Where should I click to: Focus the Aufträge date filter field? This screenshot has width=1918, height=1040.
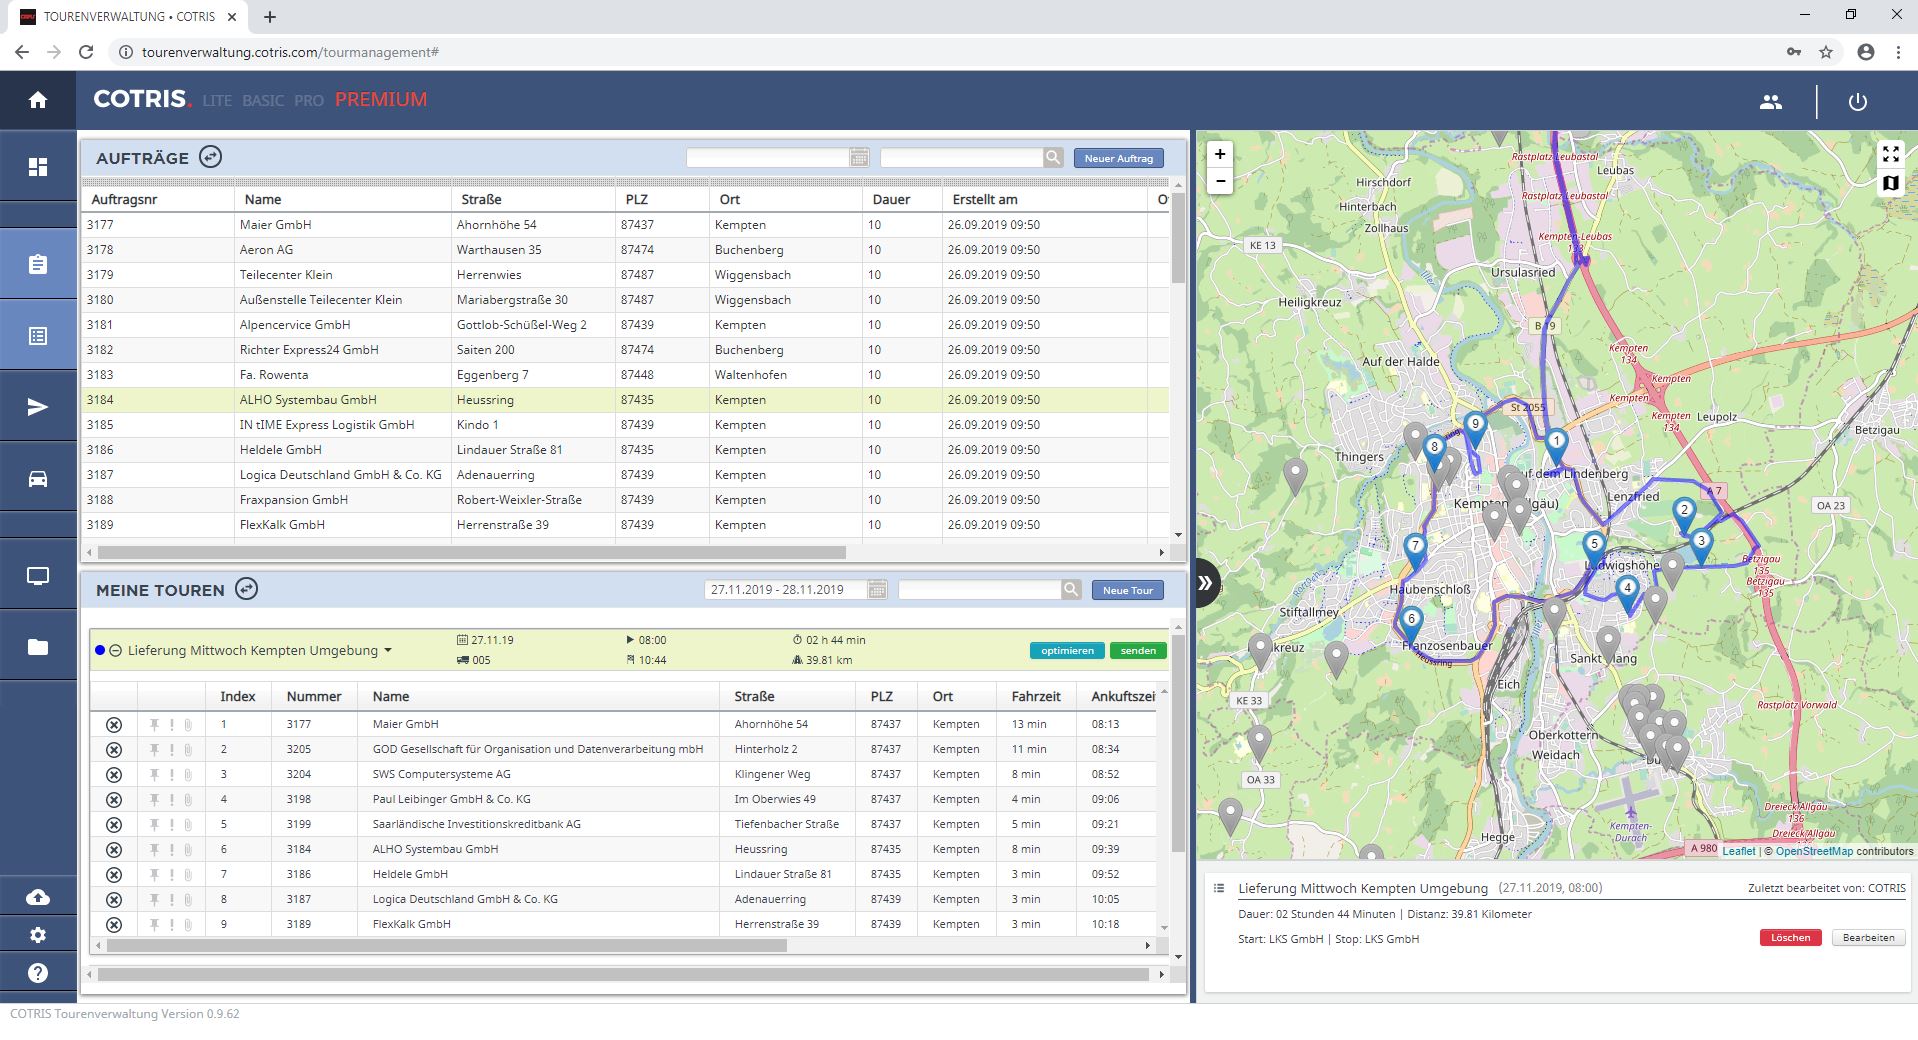[768, 157]
